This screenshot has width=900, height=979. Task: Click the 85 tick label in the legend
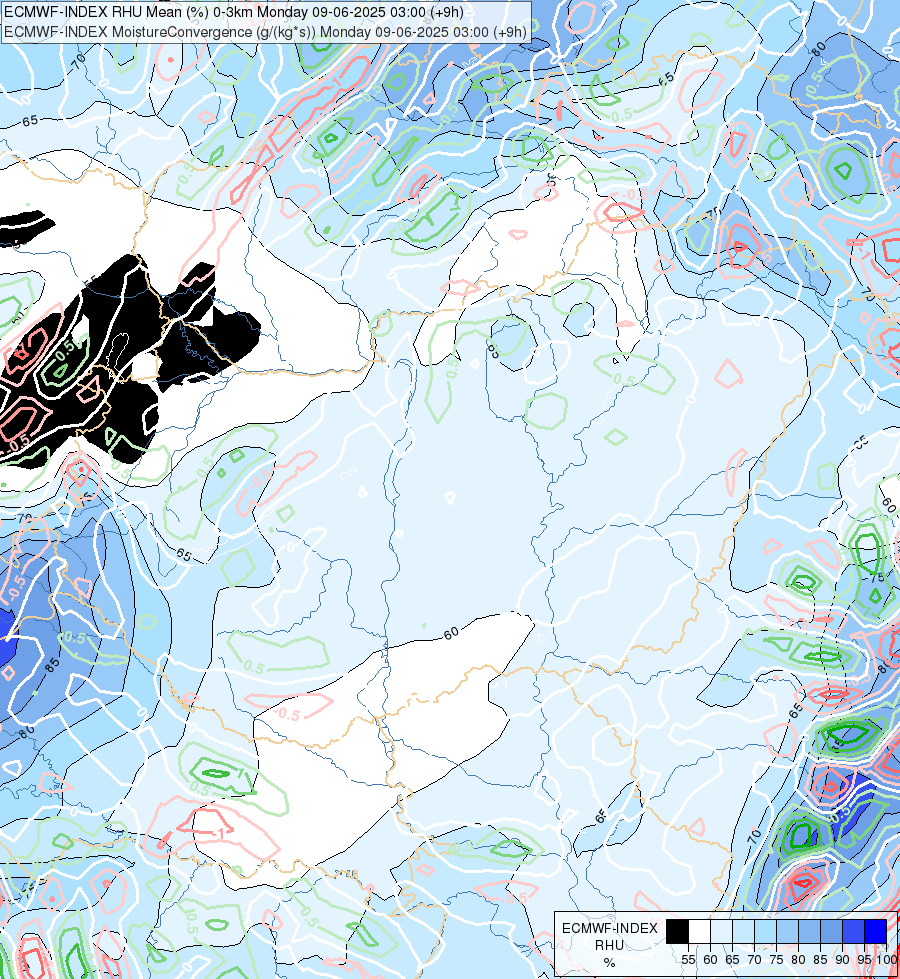pyautogui.click(x=820, y=959)
